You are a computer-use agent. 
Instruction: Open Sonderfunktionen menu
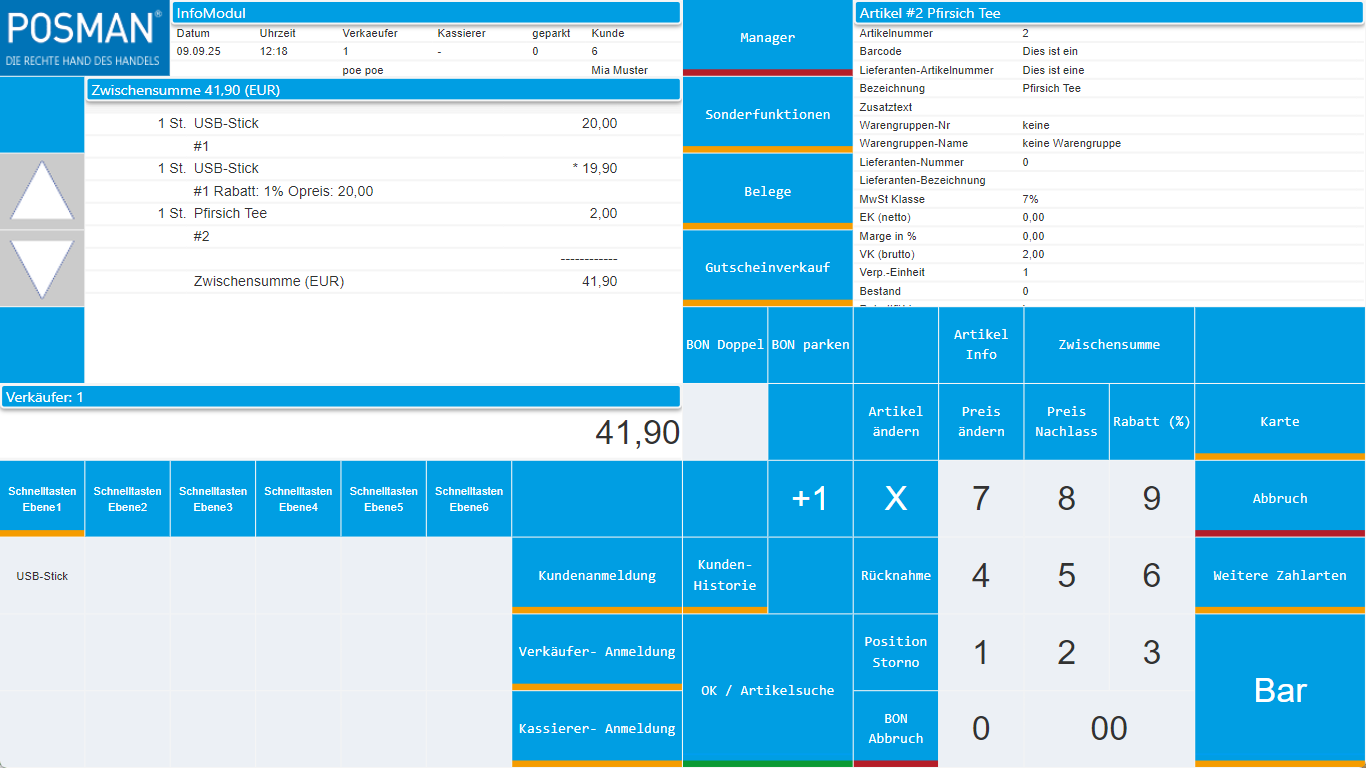(767, 114)
